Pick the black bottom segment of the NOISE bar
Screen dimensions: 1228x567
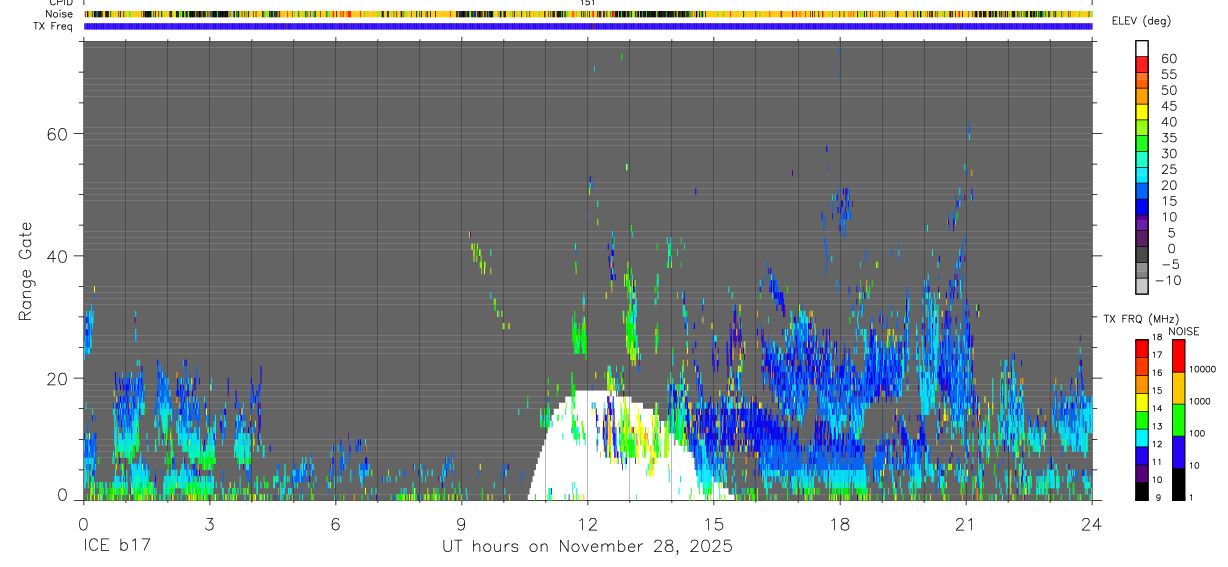[1178, 484]
